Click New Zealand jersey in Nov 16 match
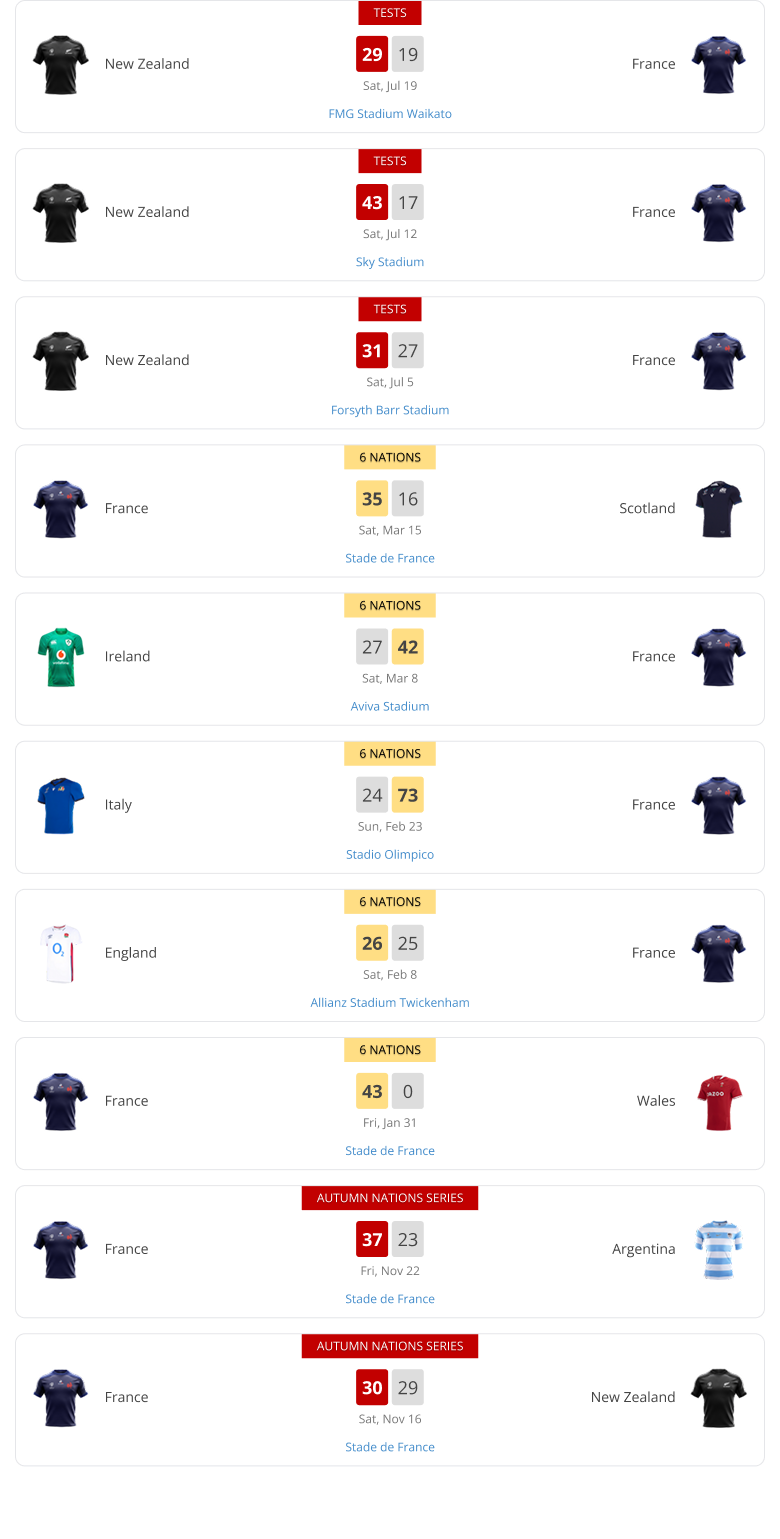 pyautogui.click(x=719, y=1397)
